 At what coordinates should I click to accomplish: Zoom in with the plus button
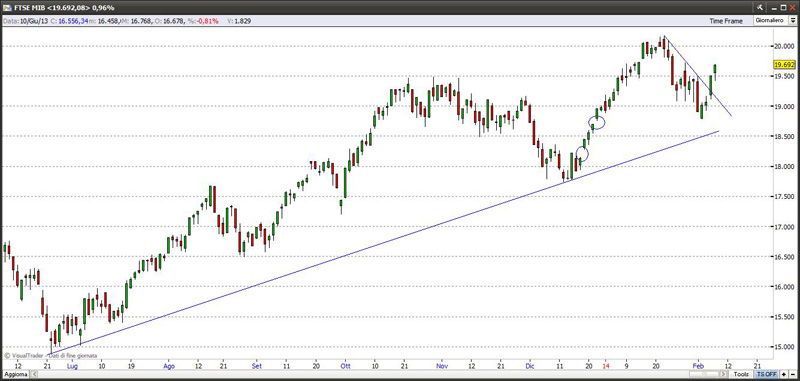(784, 374)
